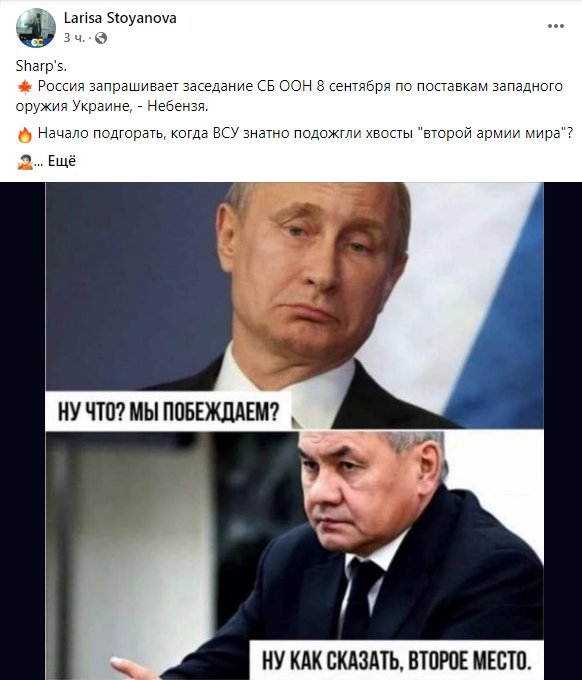Click the caption "НУ КАК СКАЗАТЬ, ВТОРОЕ МЕСТО."

[396, 660]
